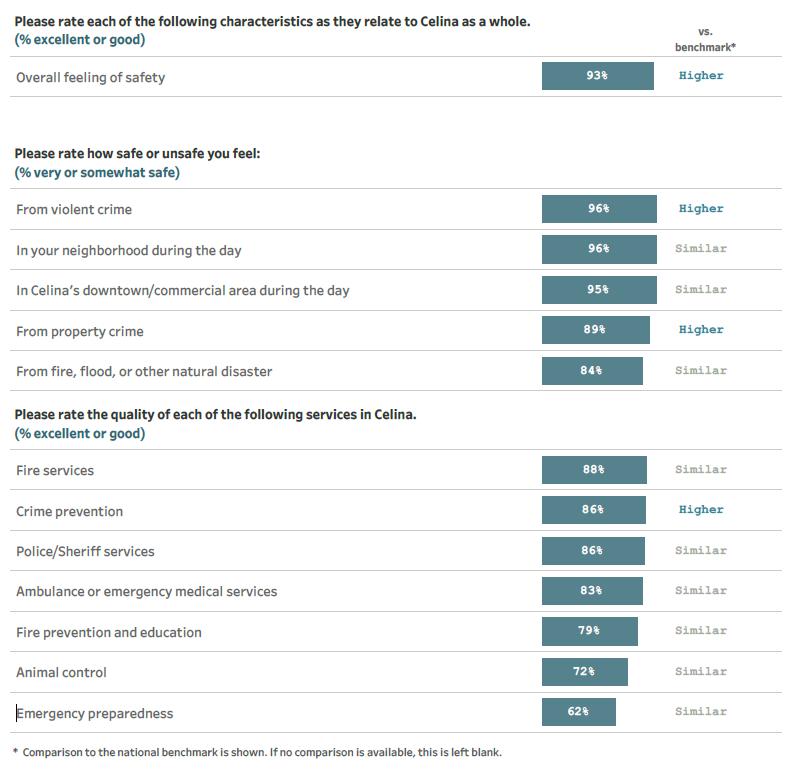This screenshot has height=777, width=801.
Task: Click the 89% property crime bar
Action: pyautogui.click(x=595, y=330)
